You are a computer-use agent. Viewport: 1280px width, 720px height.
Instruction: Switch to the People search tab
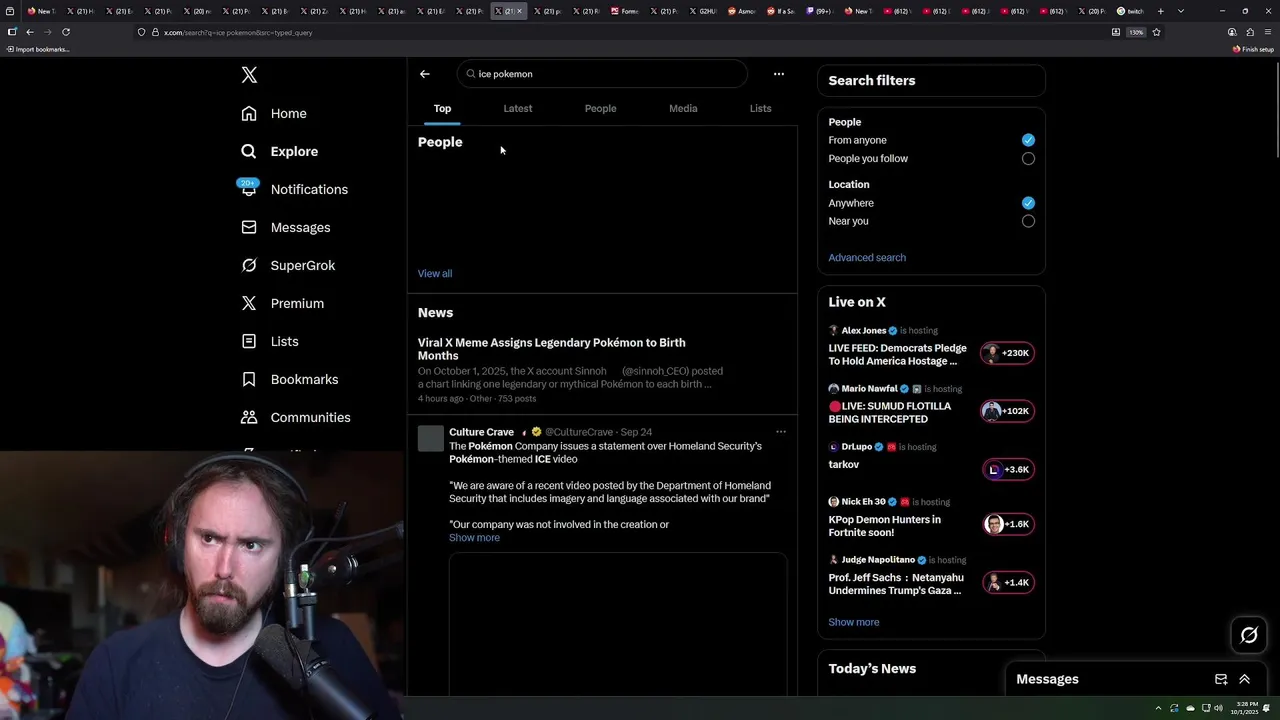pos(600,108)
